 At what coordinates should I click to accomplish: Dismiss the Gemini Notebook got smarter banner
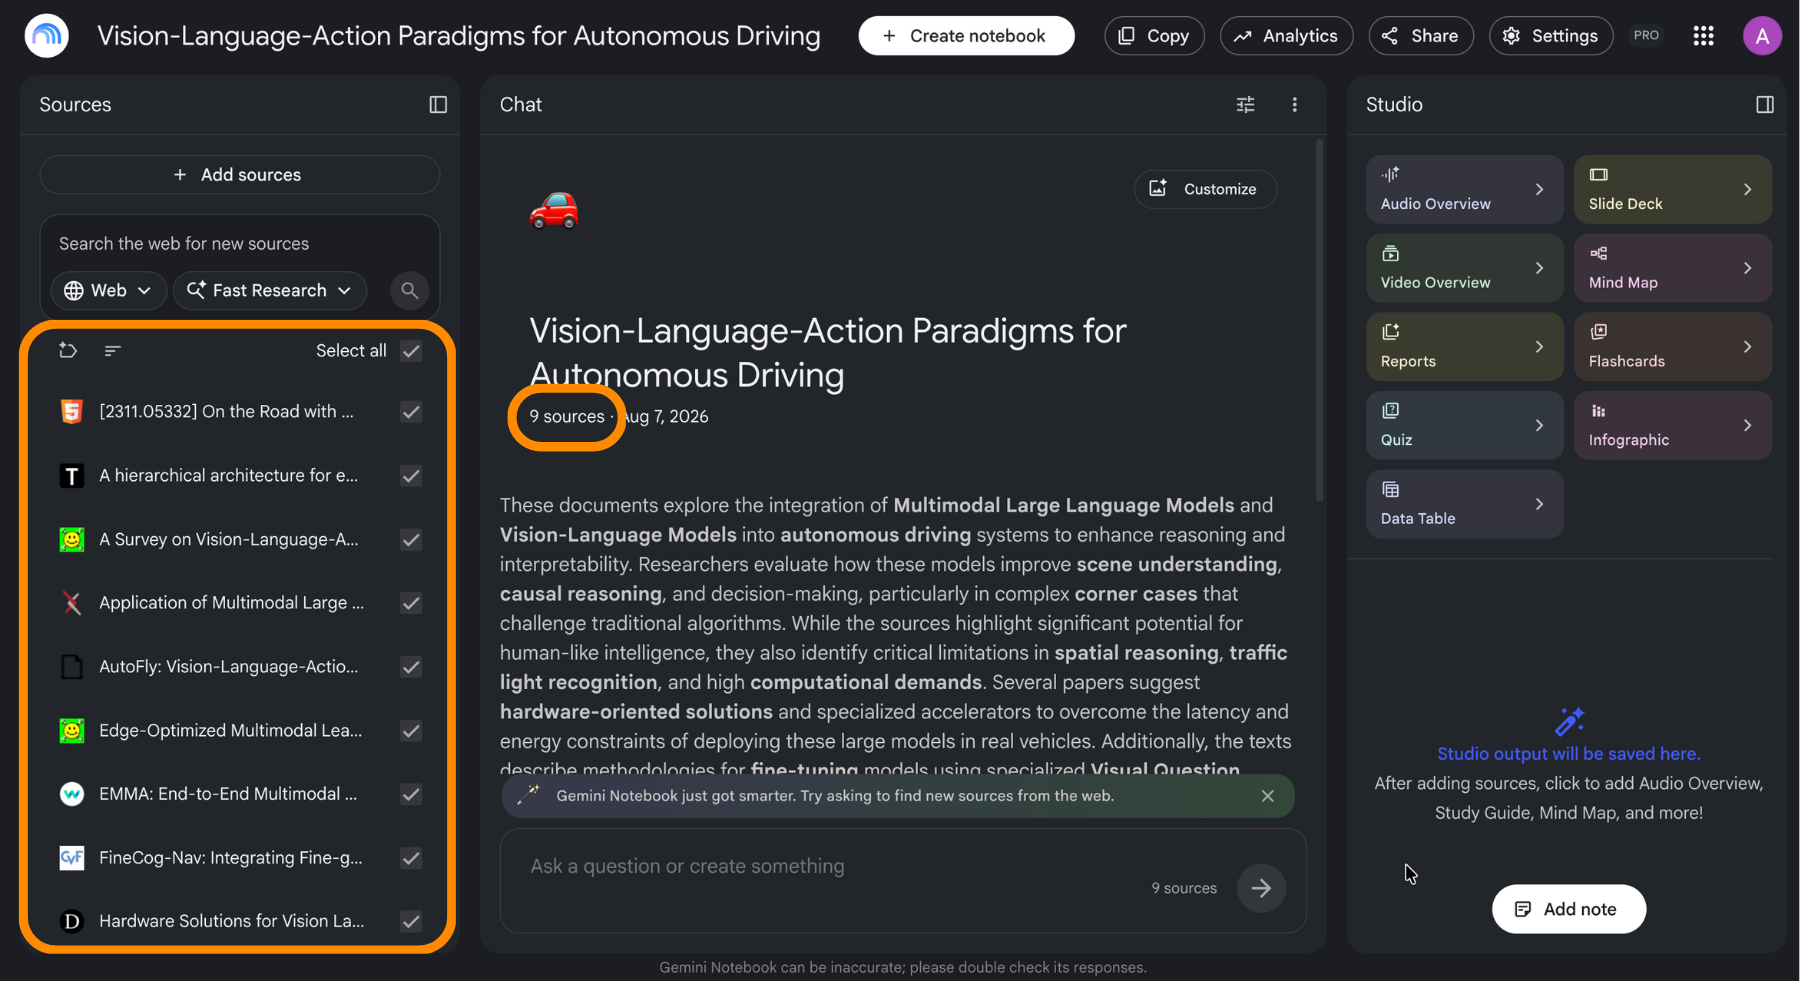point(1268,796)
